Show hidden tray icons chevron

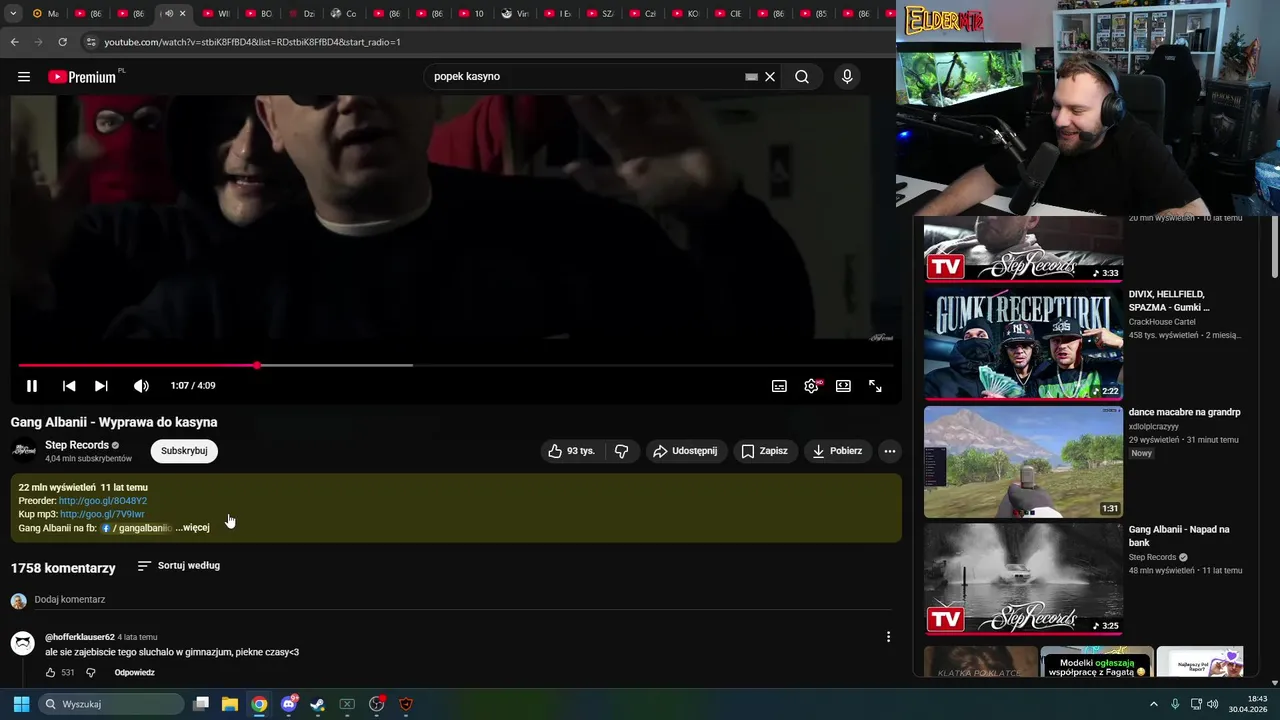[1153, 704]
